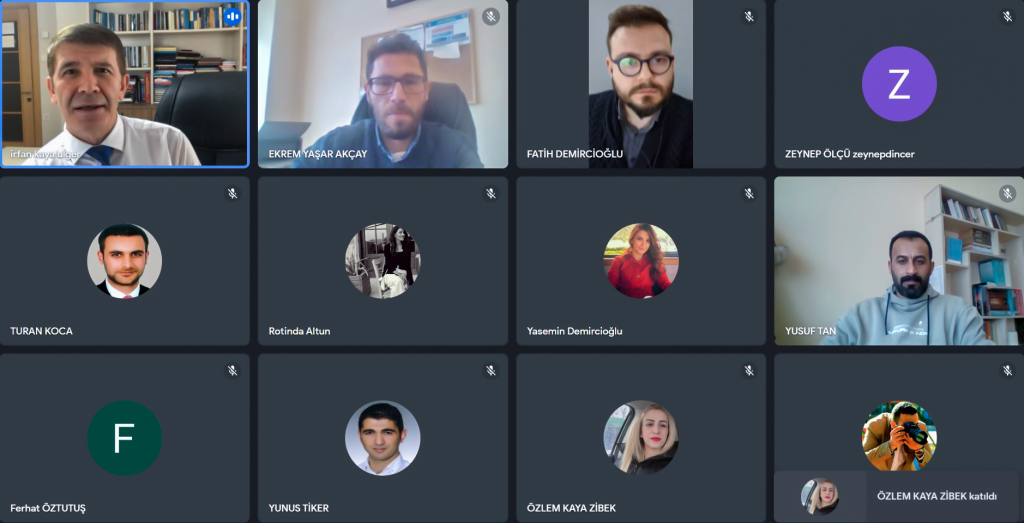Viewport: 1024px width, 523px height.
Task: Click the speaking indicator on irfan kaya ülger's tile
Action: (x=232, y=17)
